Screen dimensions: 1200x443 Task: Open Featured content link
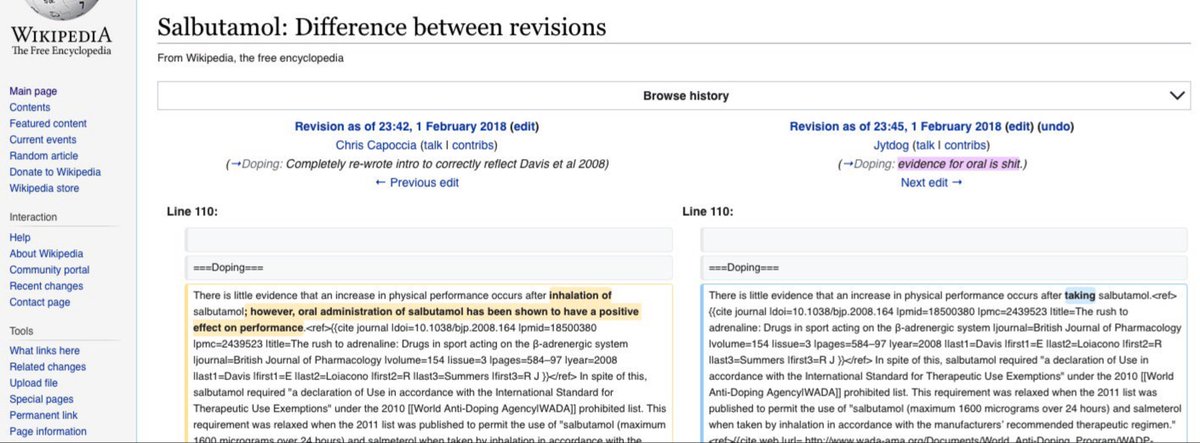48,123
